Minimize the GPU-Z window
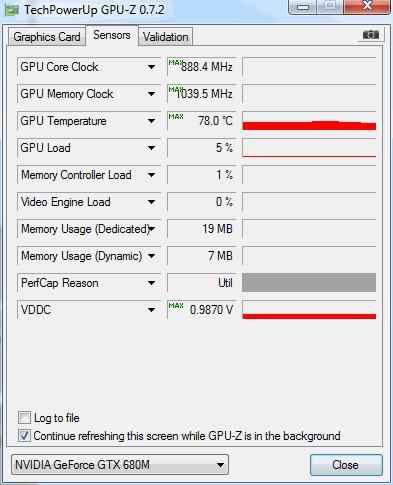This screenshot has width=393, height=485. tap(302, 7)
